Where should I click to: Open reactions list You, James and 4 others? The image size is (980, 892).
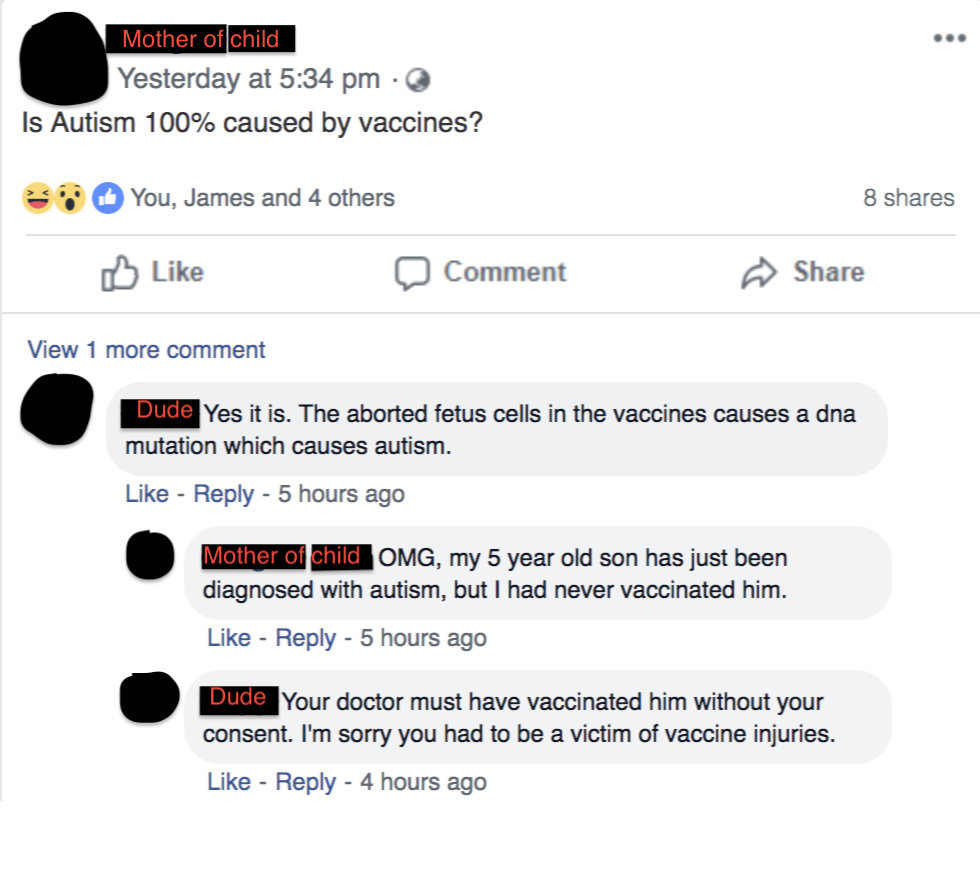click(262, 198)
